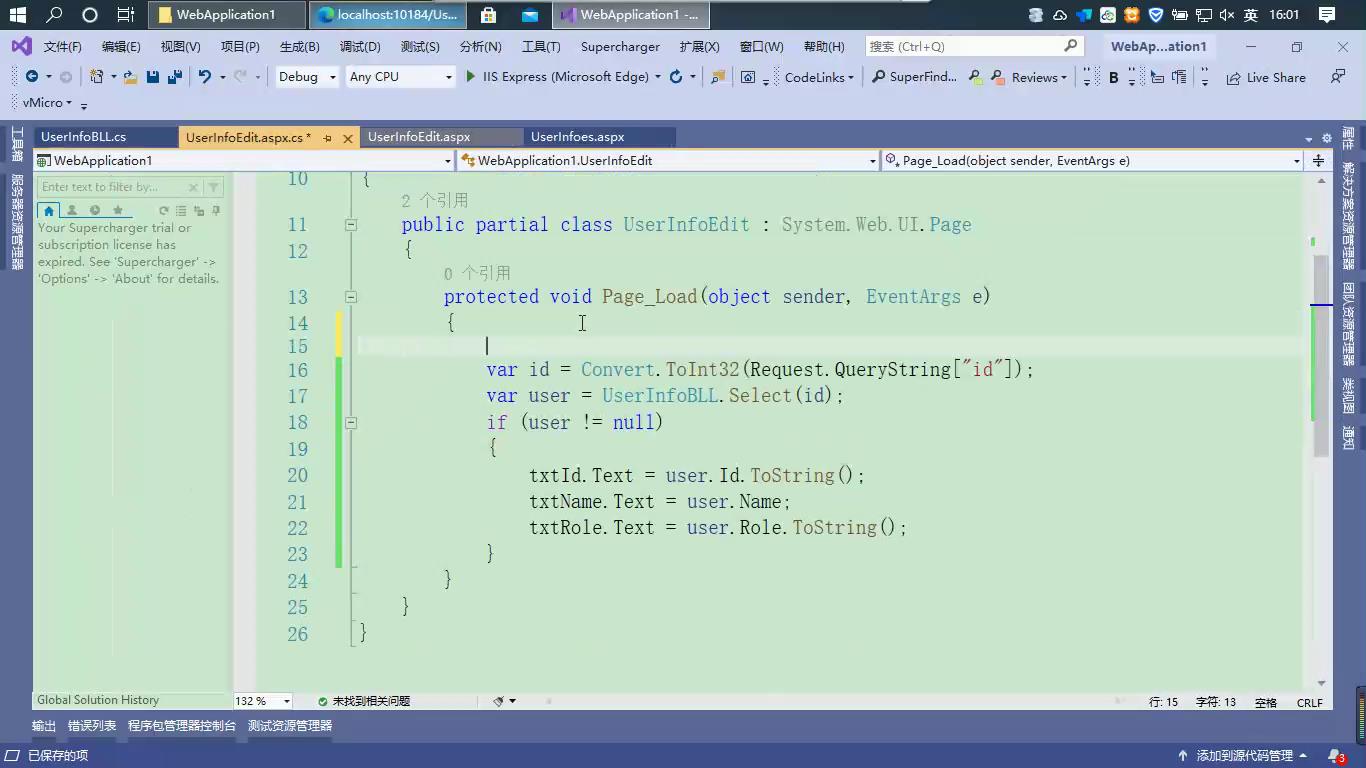Click the feedback person icon
This screenshot has width=1366, height=768.
[1338, 77]
